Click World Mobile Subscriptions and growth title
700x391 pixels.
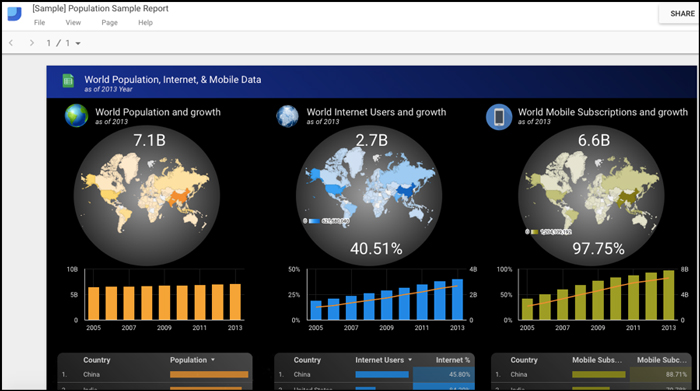(603, 112)
